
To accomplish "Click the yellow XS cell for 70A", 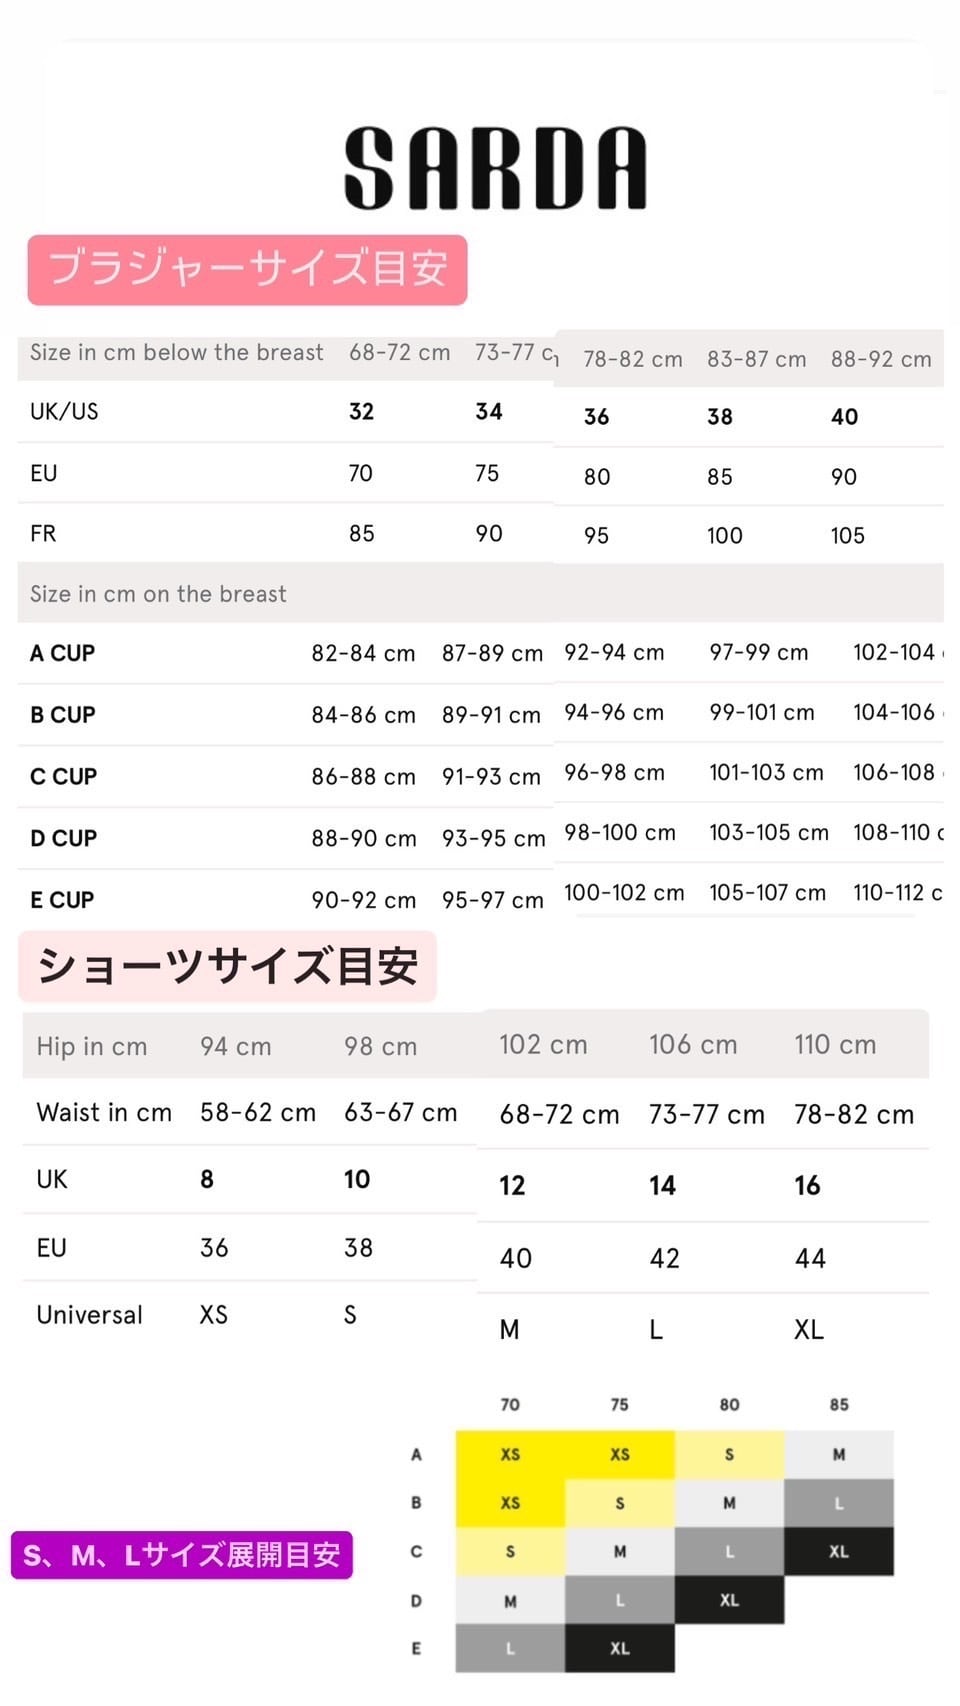I will (510, 1454).
